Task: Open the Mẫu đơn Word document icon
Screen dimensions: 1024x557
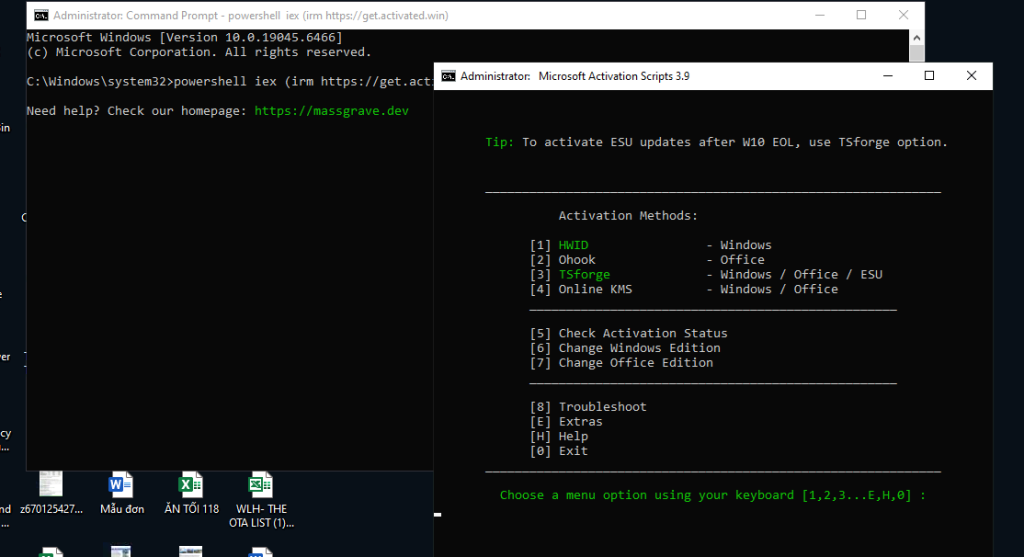Action: (x=121, y=487)
